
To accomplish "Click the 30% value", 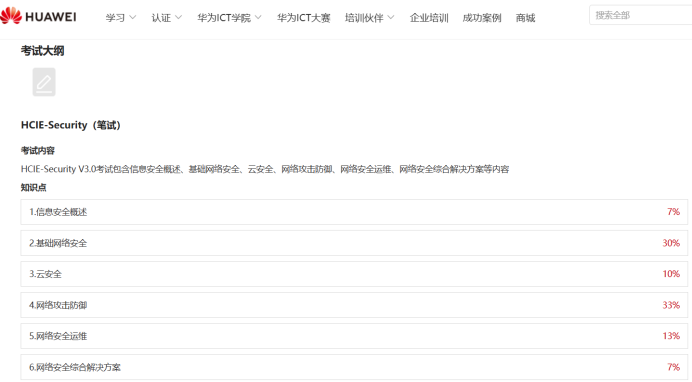I will [671, 243].
